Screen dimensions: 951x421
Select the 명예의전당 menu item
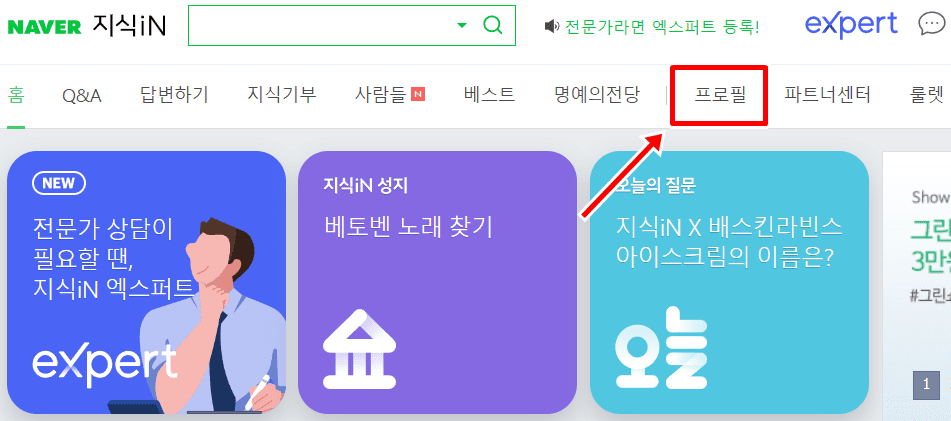coord(597,95)
